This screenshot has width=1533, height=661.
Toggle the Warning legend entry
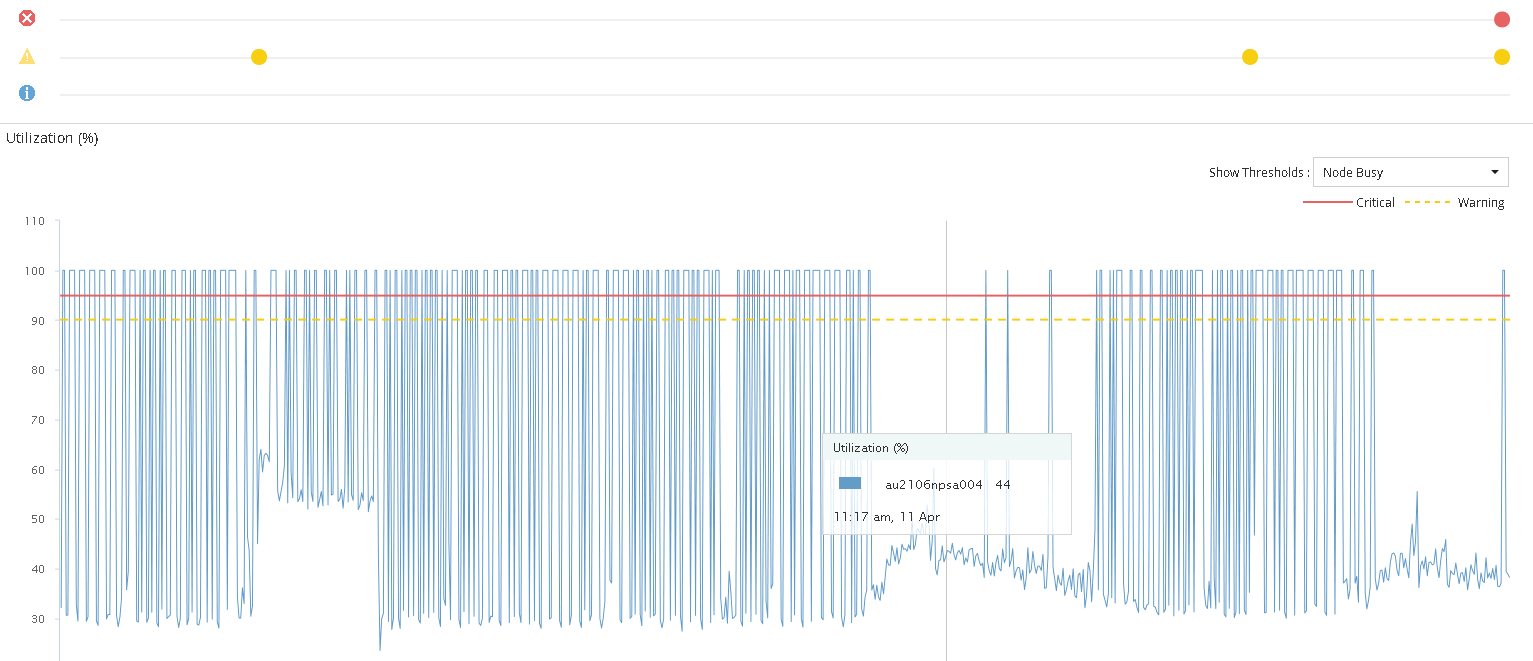click(x=1455, y=203)
